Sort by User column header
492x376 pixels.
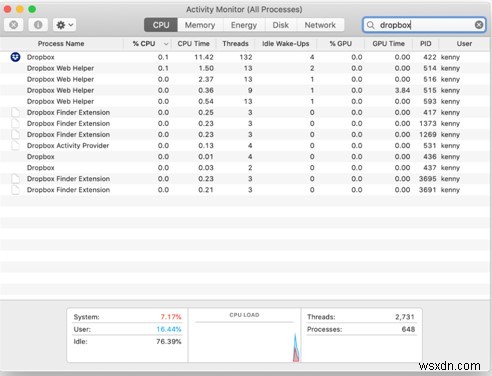tap(464, 44)
